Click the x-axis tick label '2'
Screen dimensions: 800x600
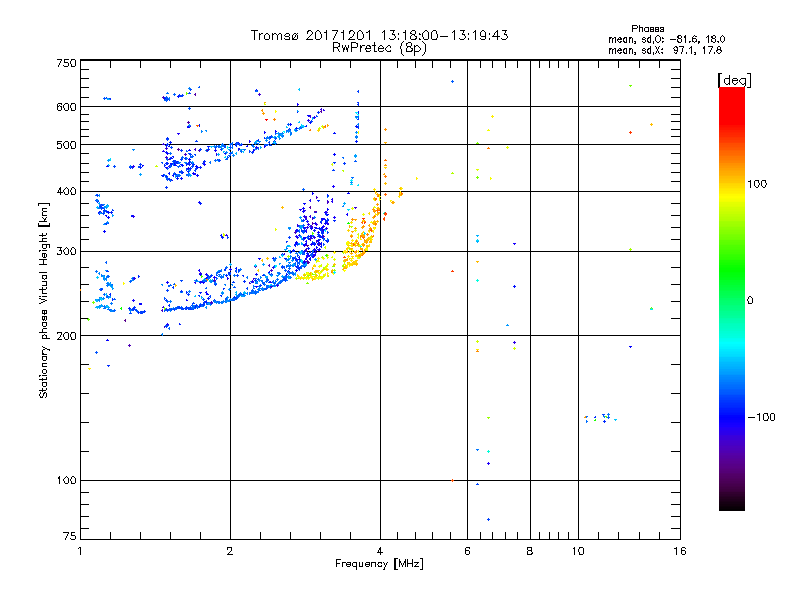(x=230, y=551)
